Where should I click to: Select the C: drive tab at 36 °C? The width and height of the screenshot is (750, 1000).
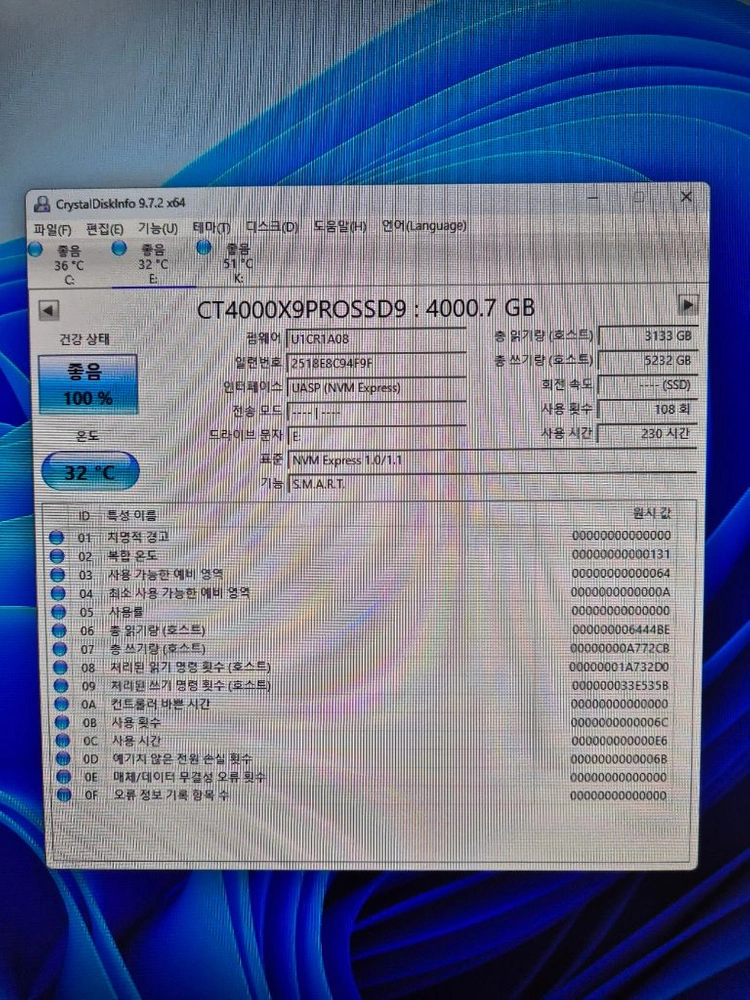click(69, 265)
